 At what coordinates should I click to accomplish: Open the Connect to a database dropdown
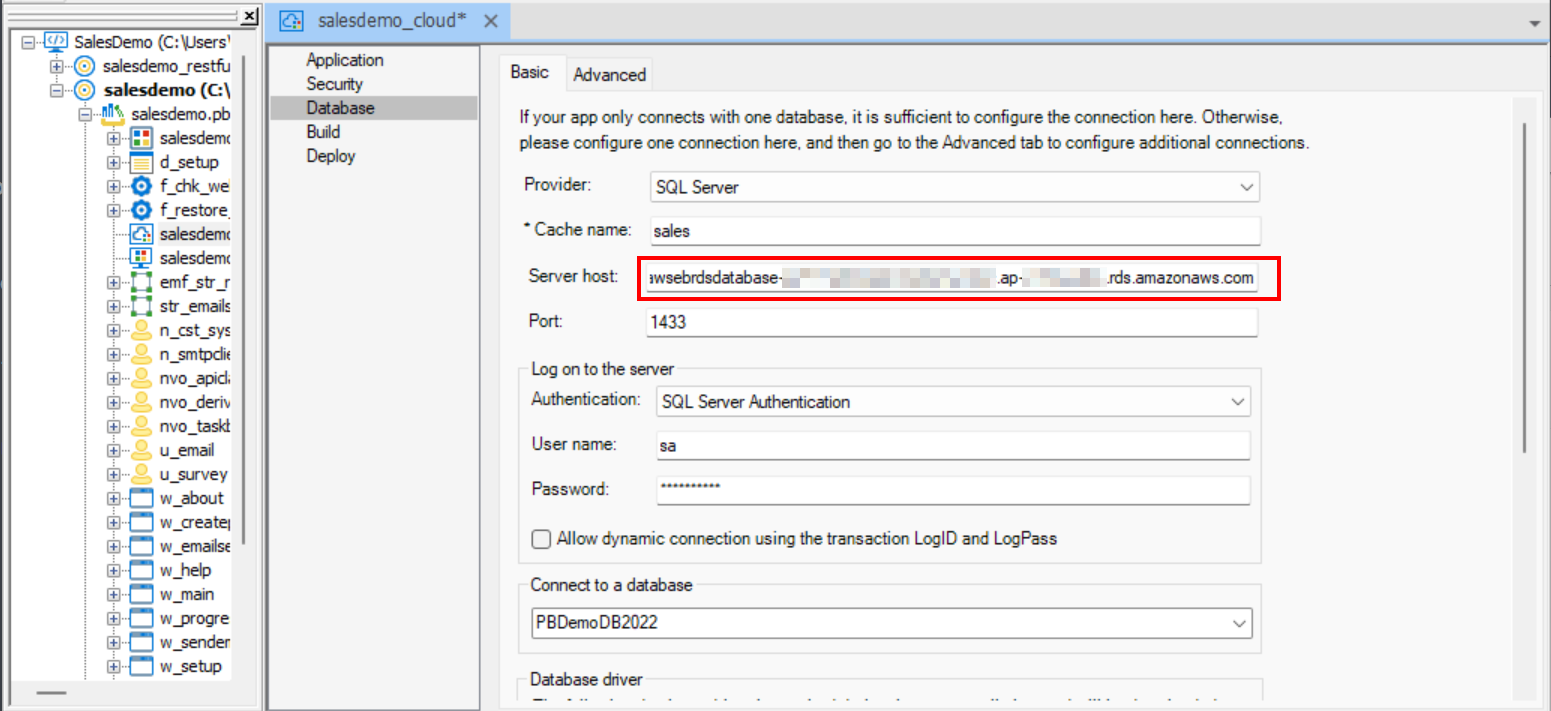(x=1240, y=622)
